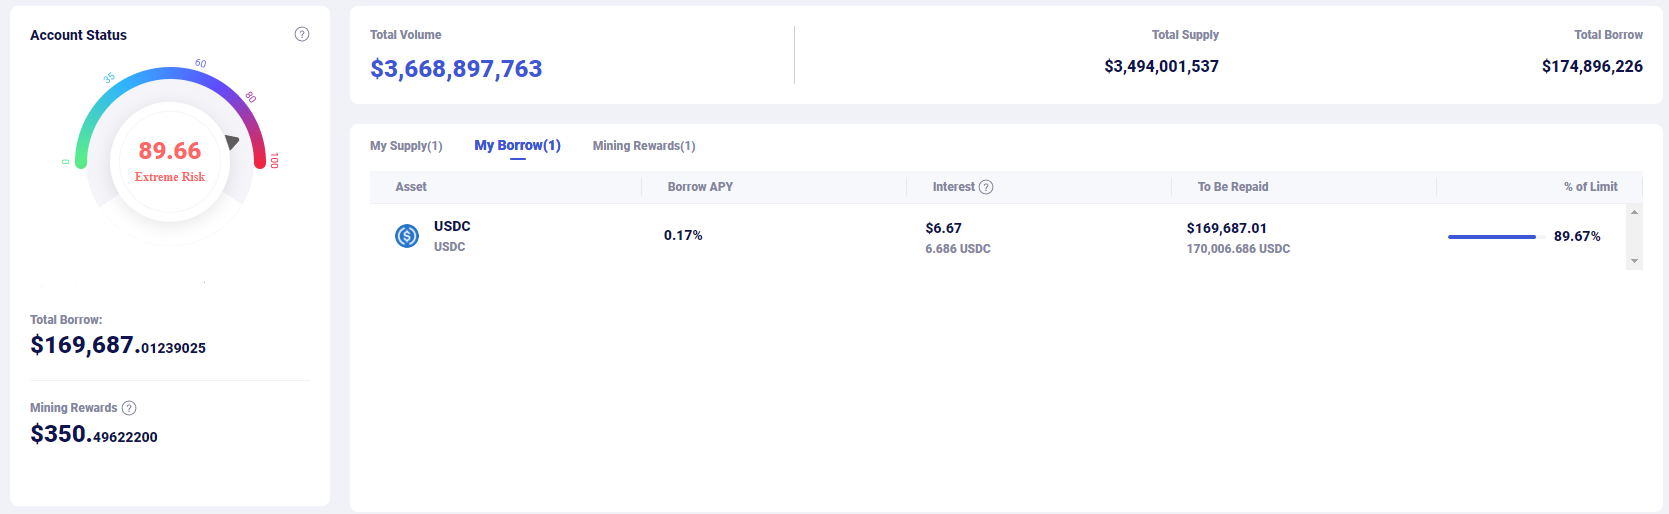Click the scrollbar up arrow

(1634, 212)
